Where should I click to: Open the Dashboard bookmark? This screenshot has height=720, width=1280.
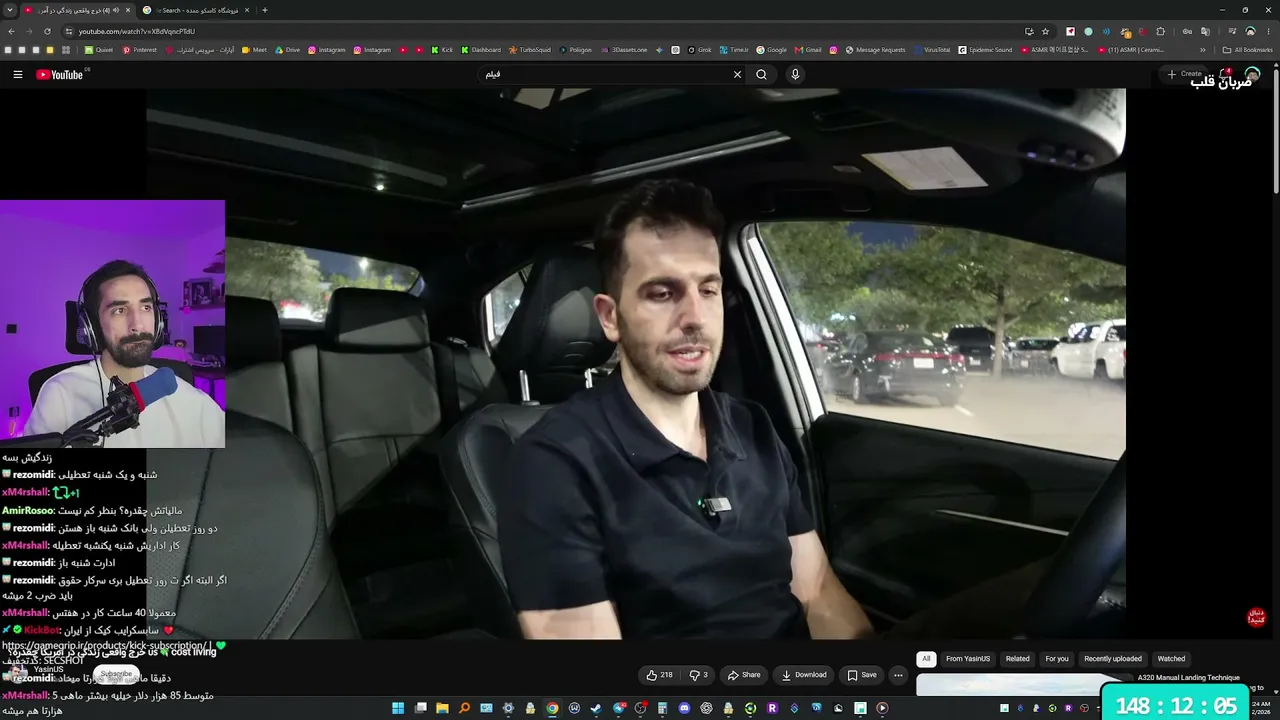click(x=480, y=50)
